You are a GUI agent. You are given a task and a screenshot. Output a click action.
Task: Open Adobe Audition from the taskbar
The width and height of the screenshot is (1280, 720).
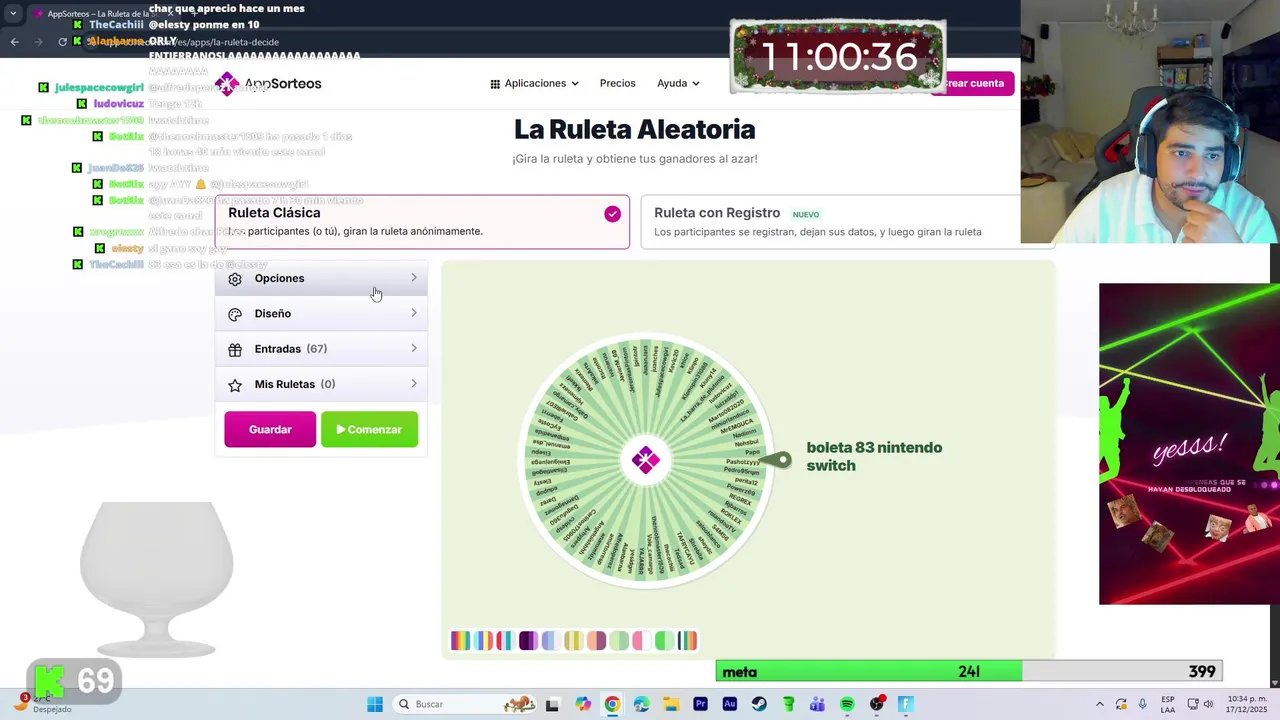(730, 704)
